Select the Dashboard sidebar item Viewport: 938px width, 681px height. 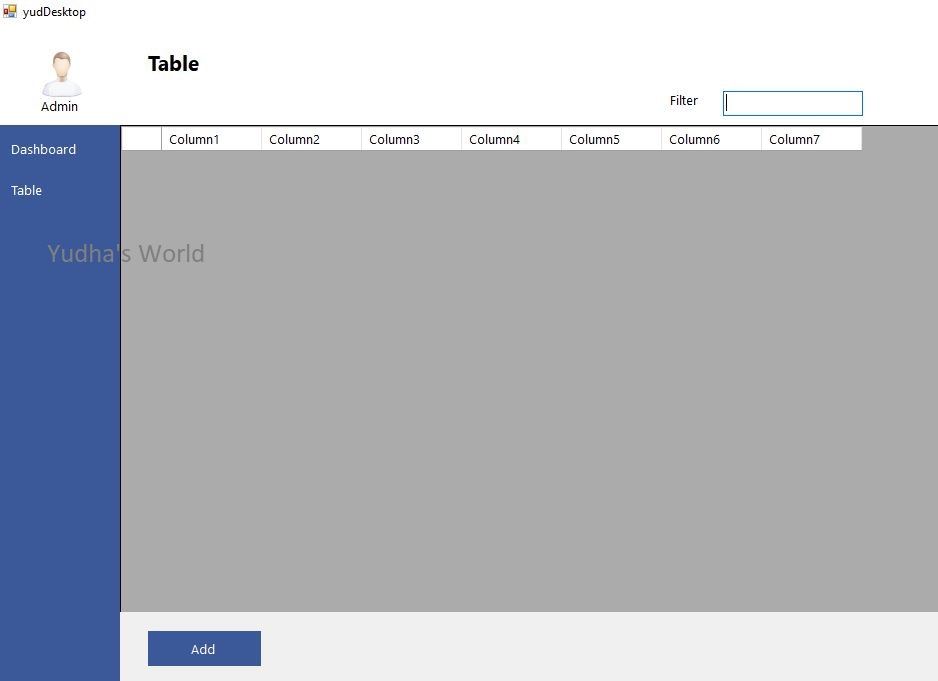(x=43, y=149)
